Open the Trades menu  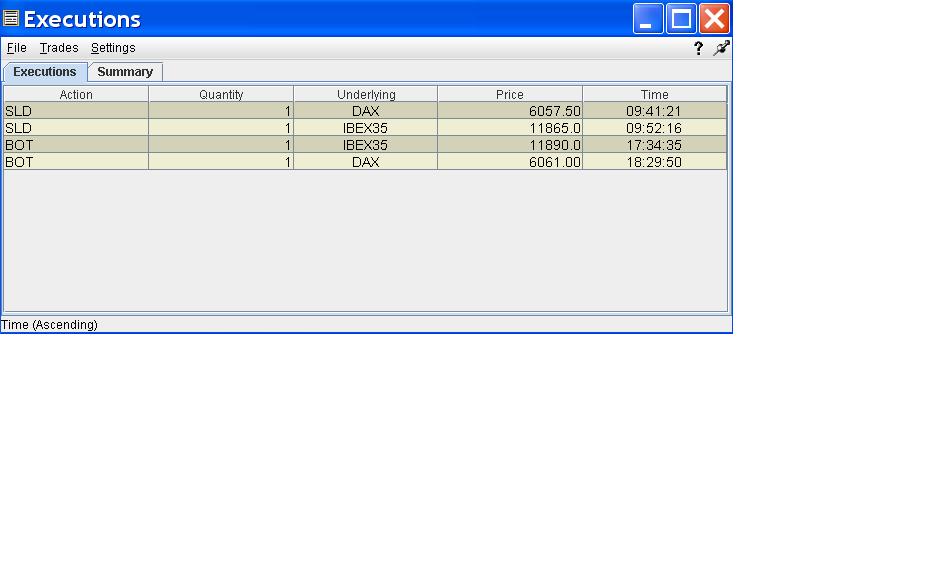(x=59, y=48)
